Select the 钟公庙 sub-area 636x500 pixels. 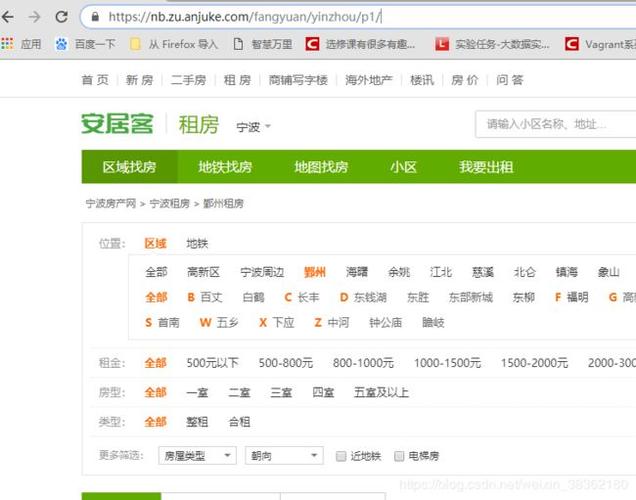coord(385,322)
